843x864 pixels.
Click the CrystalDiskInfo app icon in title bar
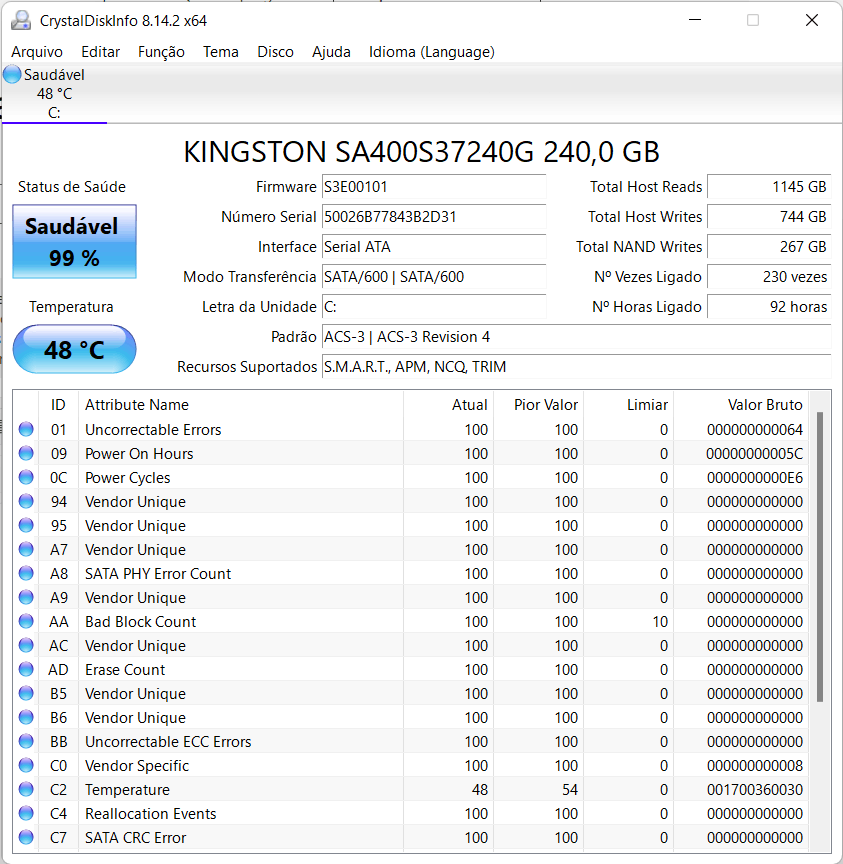21,20
